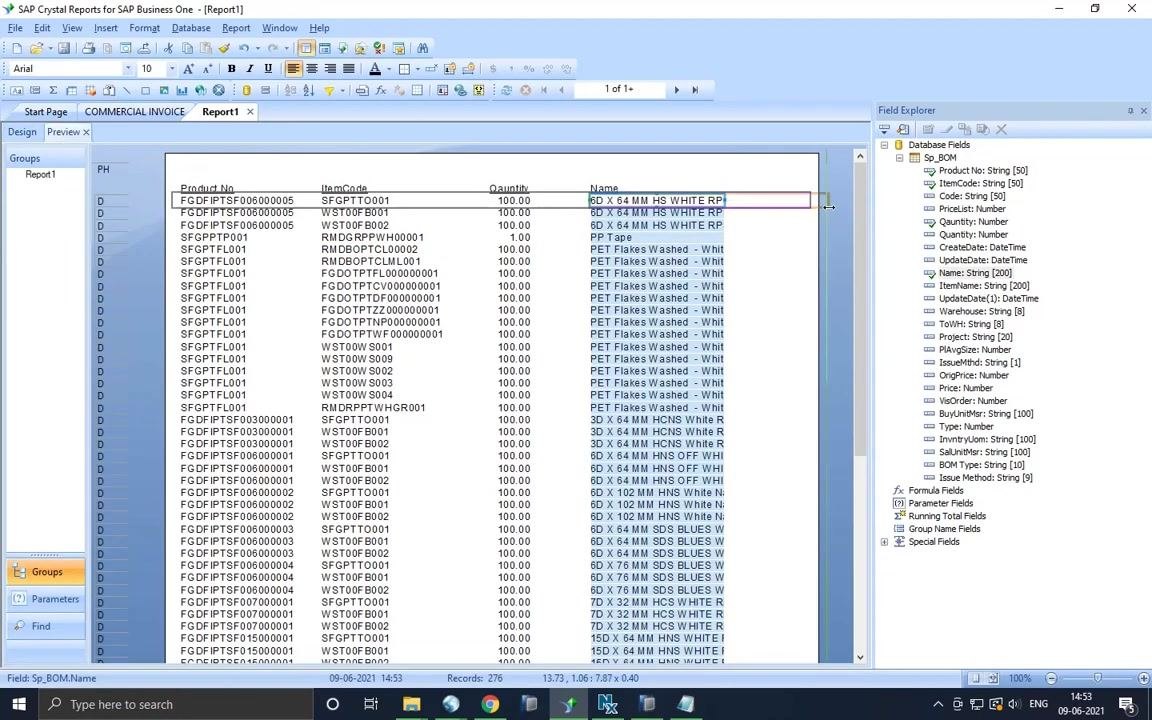
Task: Click the Format Painter brush icon
Action: pyautogui.click(x=224, y=48)
